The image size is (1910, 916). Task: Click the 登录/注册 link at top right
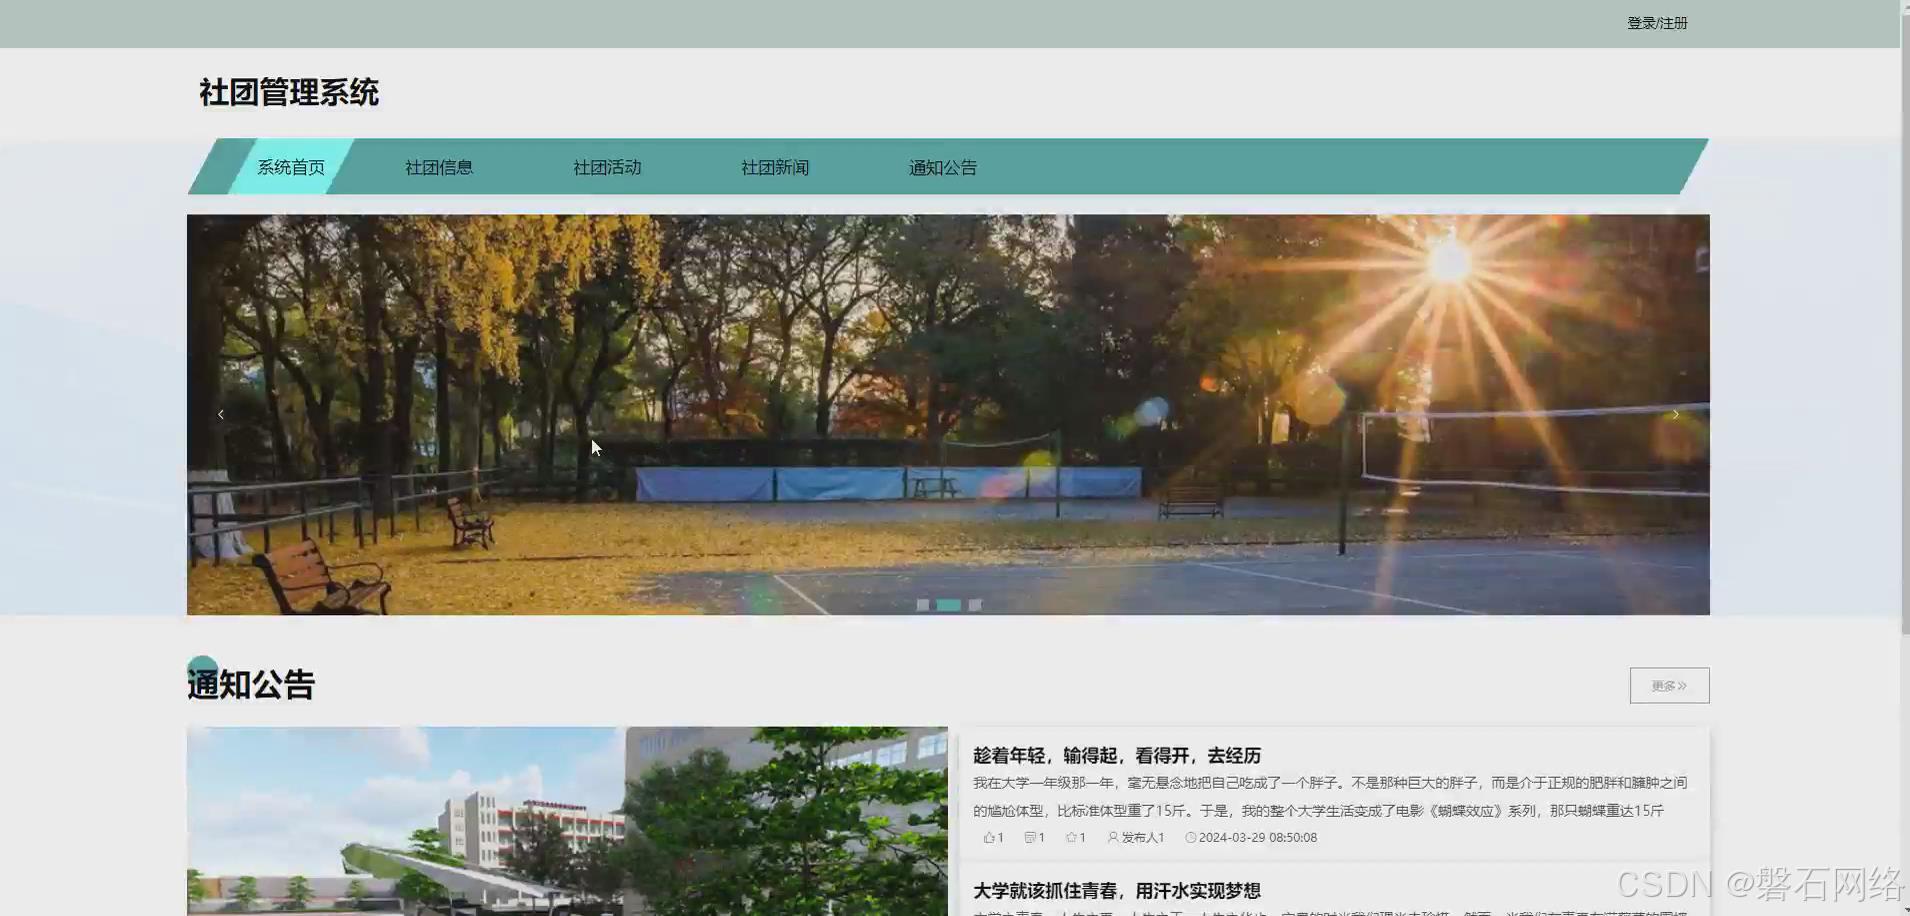(1657, 22)
